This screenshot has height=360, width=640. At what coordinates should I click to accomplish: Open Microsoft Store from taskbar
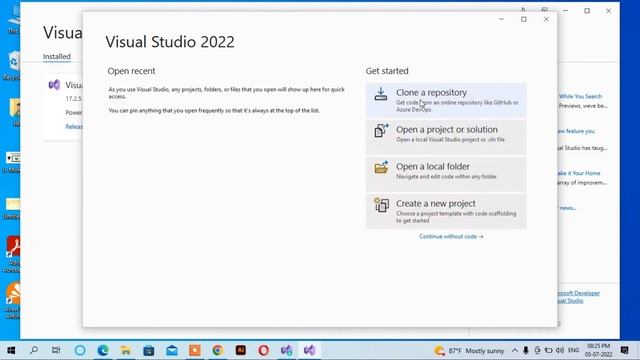[x=149, y=350]
